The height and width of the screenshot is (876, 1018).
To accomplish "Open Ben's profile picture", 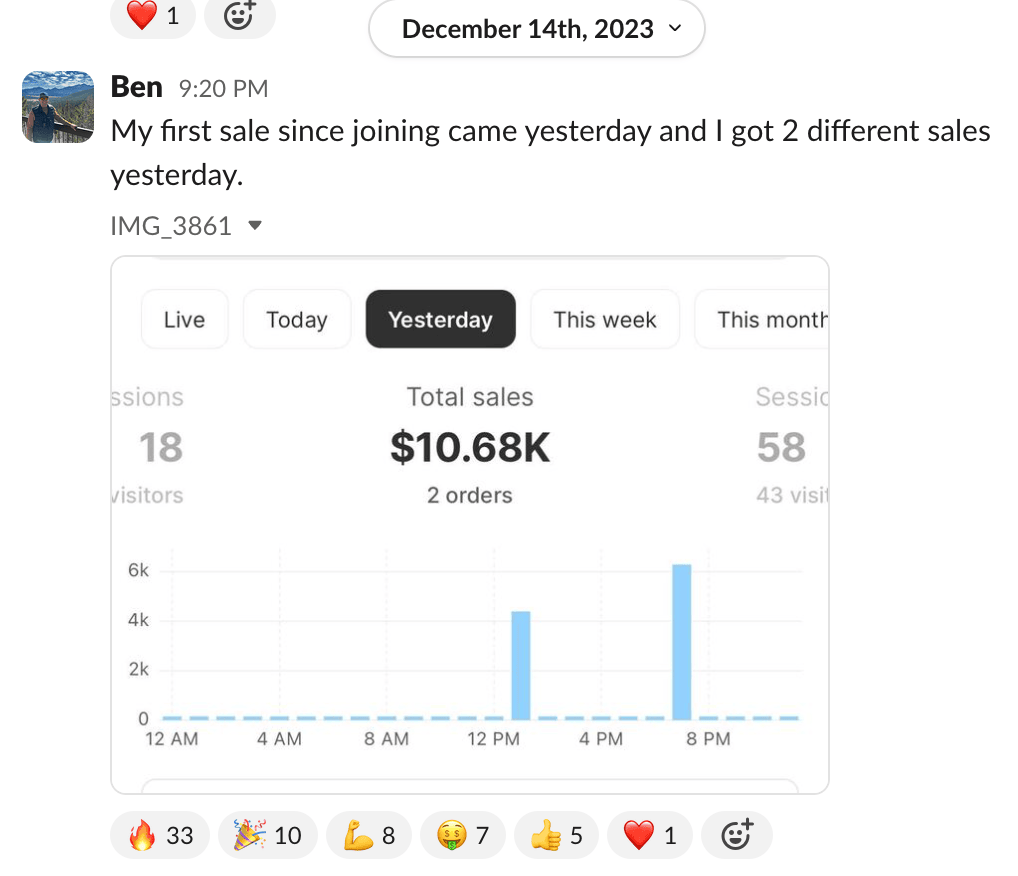I will (x=58, y=106).
